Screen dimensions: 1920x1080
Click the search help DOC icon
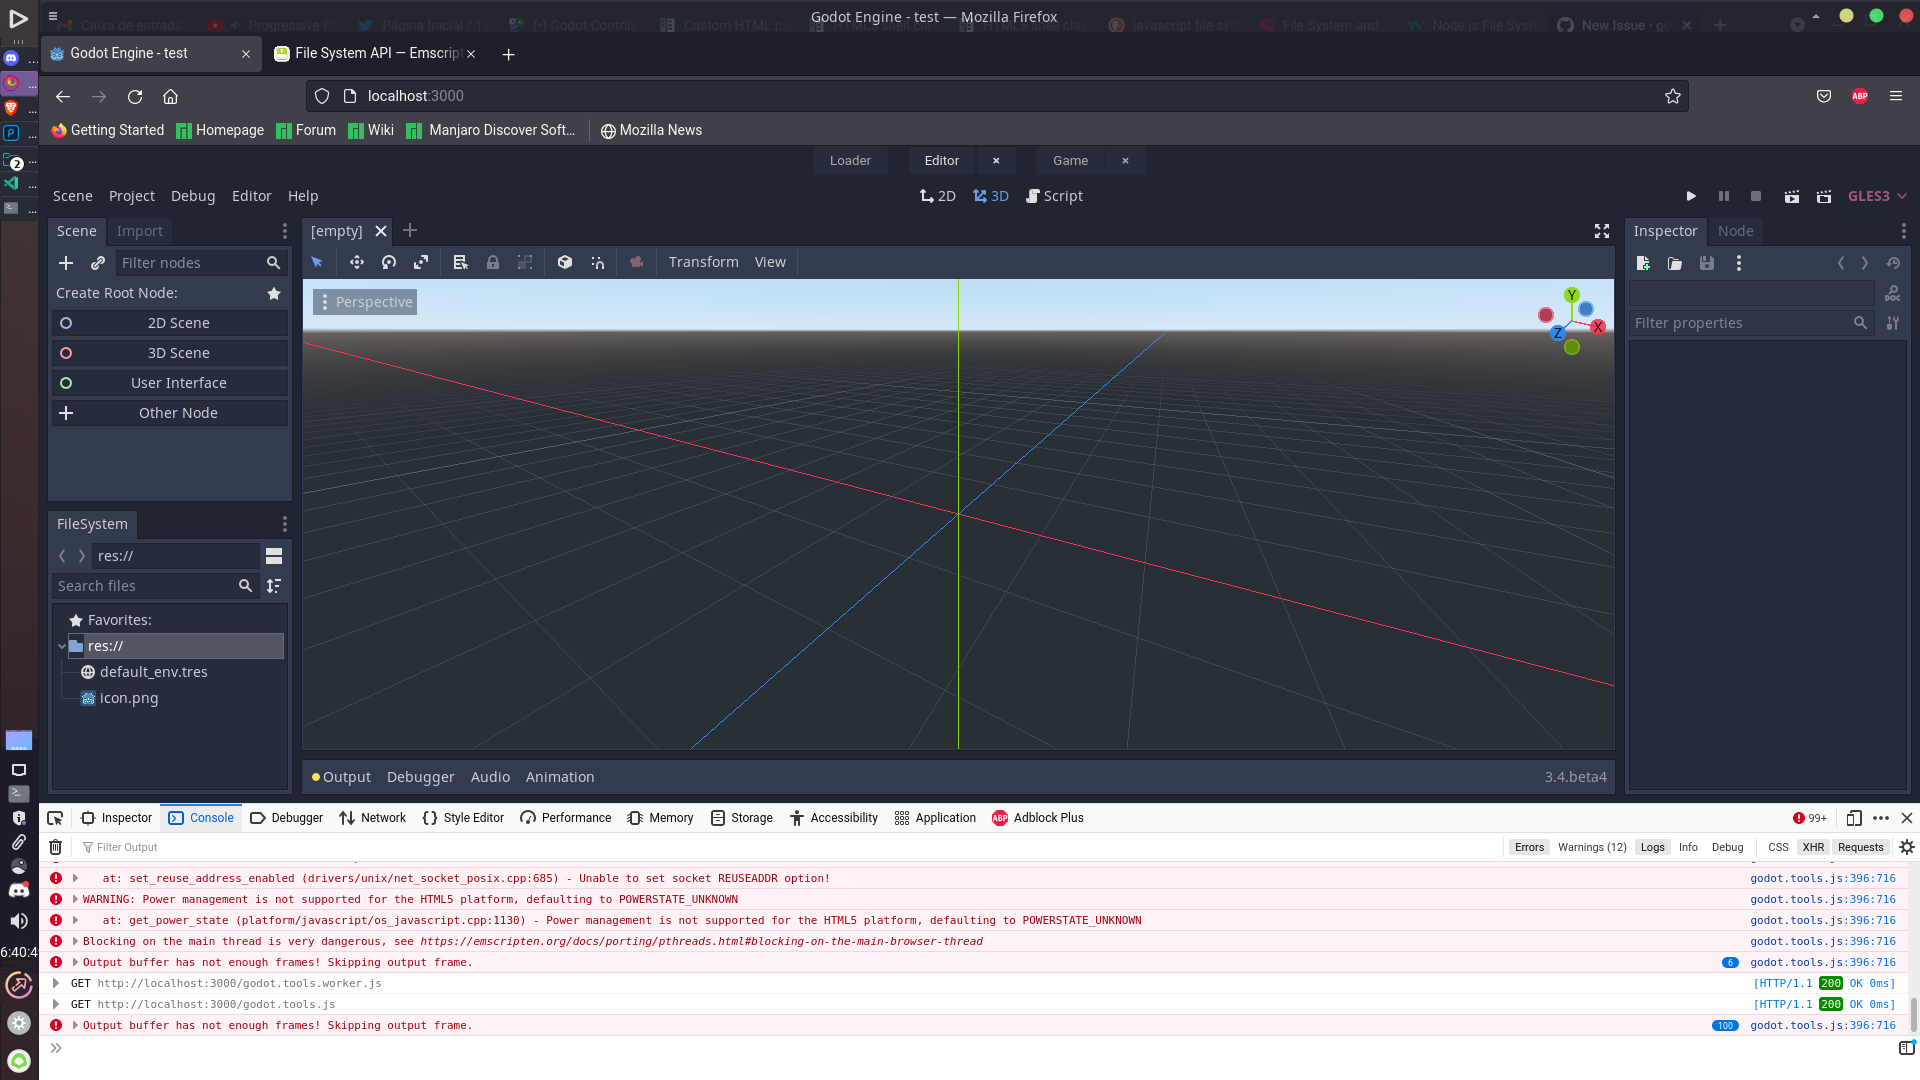pyautogui.click(x=1892, y=293)
